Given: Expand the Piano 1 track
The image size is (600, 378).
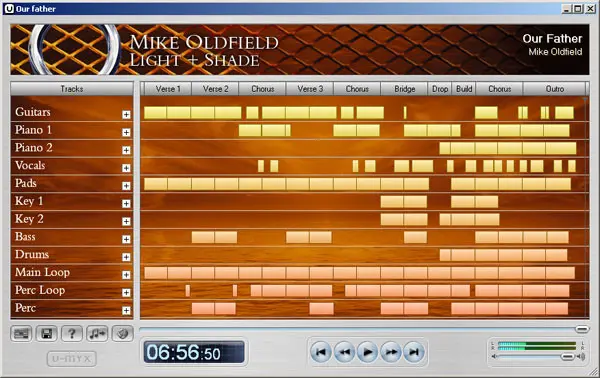Looking at the screenshot, I should (x=126, y=132).
